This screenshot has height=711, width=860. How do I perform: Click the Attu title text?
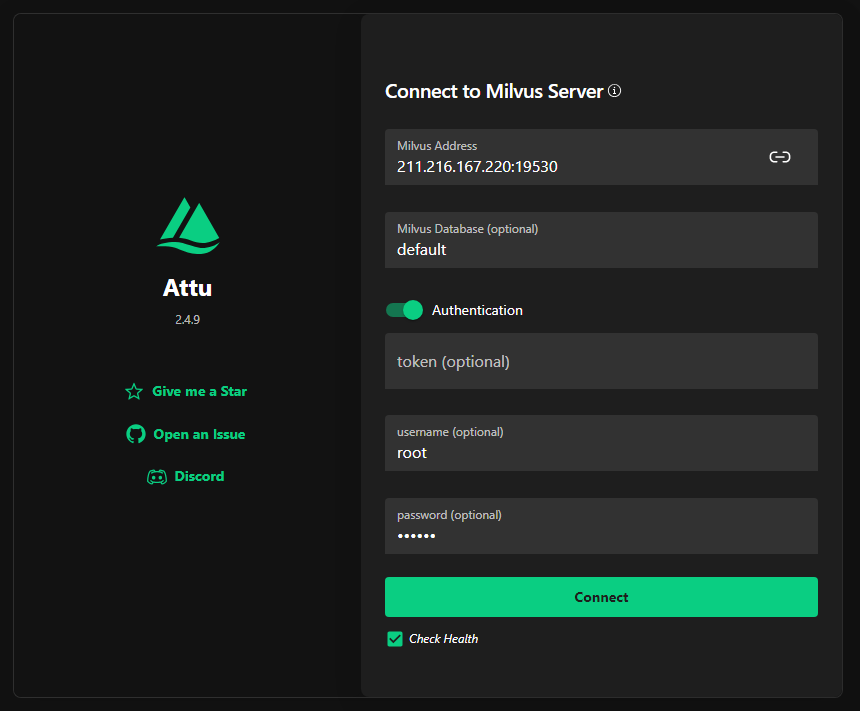pos(188,288)
